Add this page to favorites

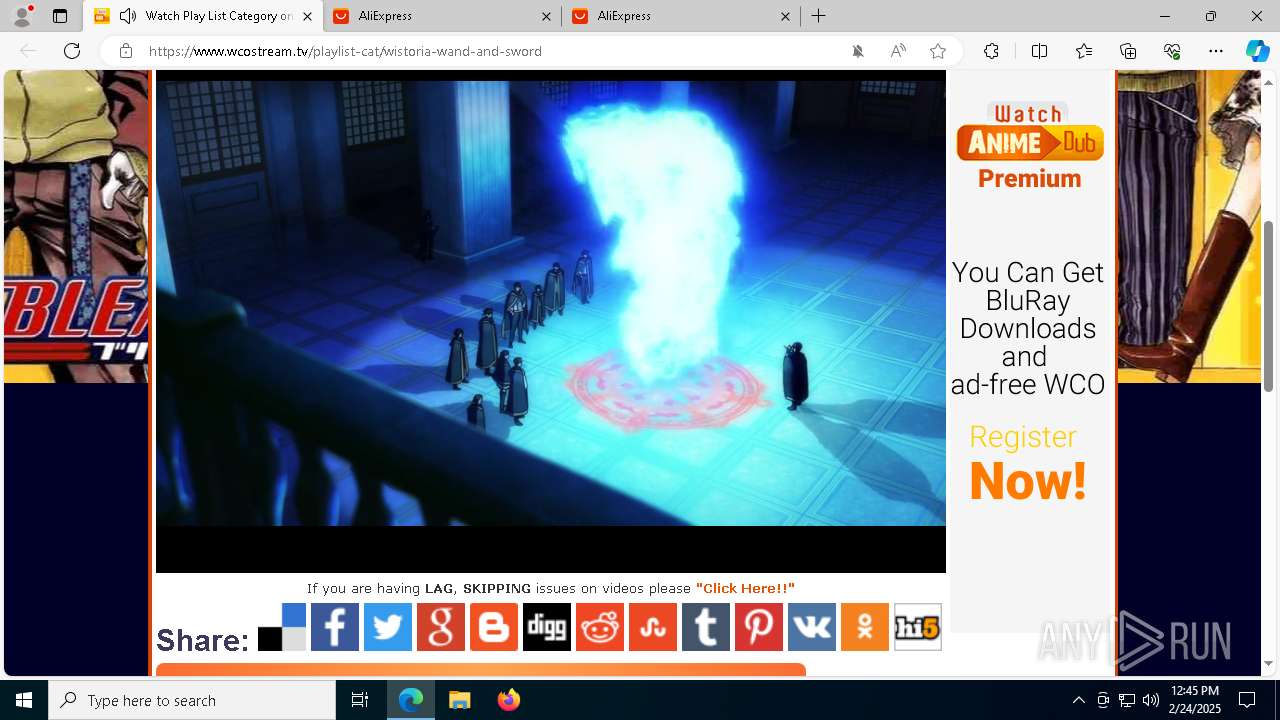click(x=938, y=51)
